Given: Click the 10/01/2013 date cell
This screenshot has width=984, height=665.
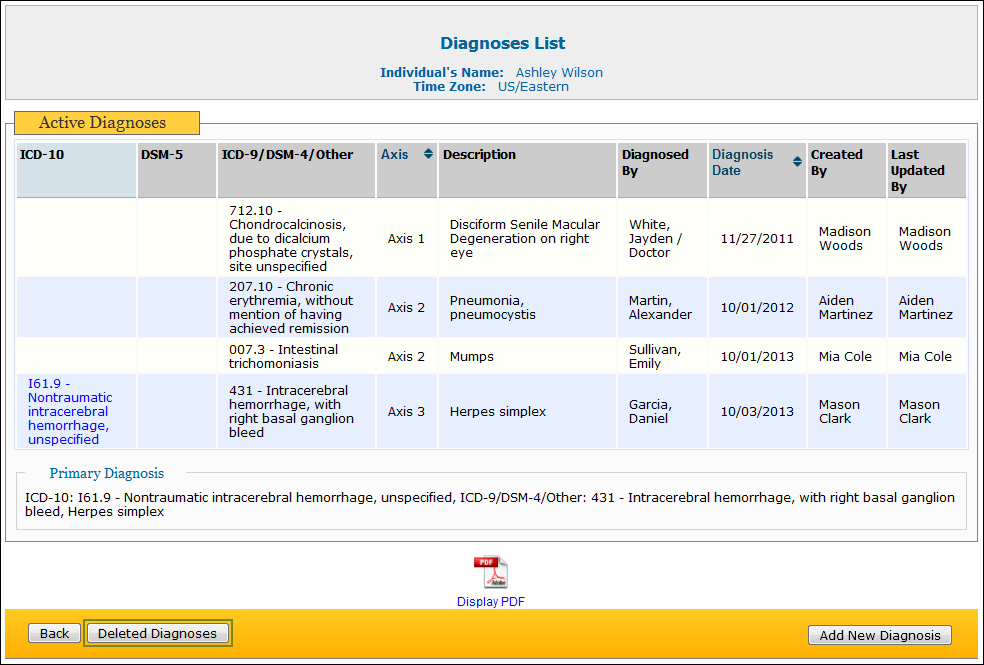Looking at the screenshot, I should point(757,356).
